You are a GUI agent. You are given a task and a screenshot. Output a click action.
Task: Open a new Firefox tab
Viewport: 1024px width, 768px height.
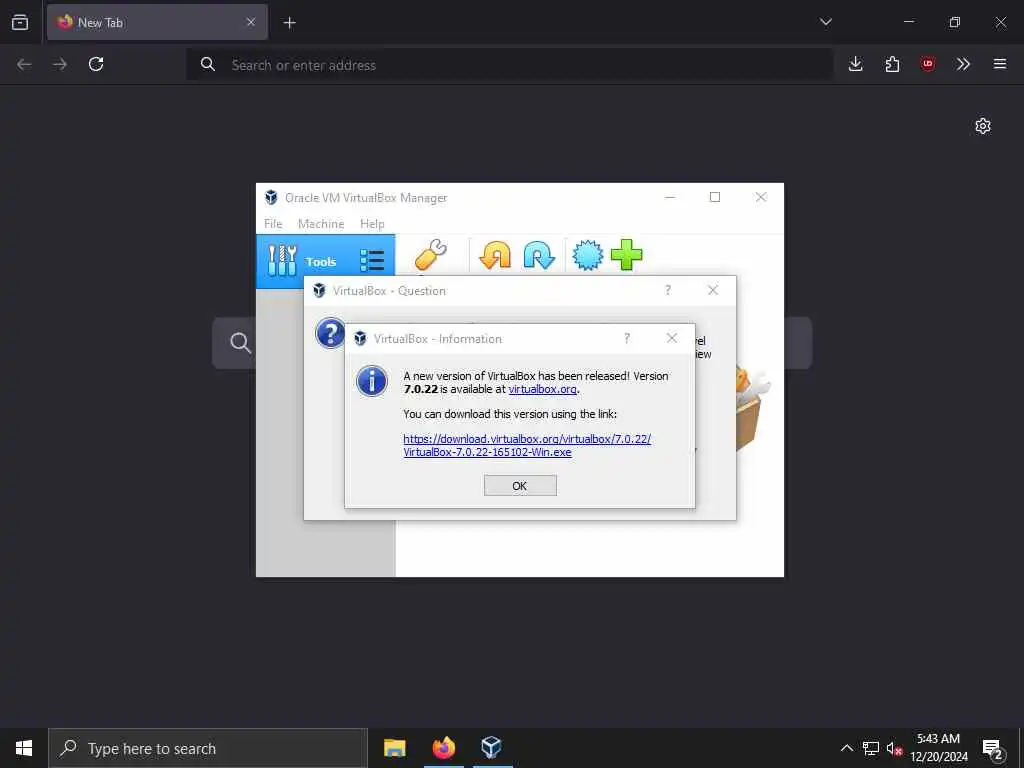289,23
